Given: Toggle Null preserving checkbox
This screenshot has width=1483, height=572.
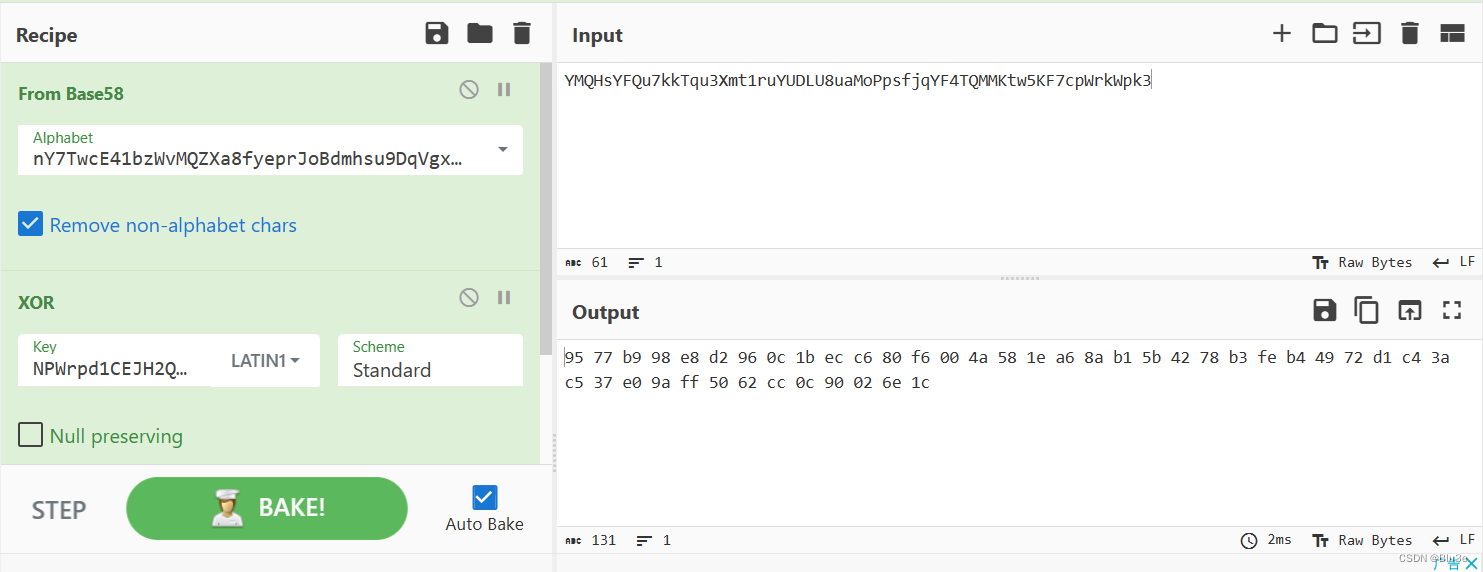Looking at the screenshot, I should coord(31,435).
